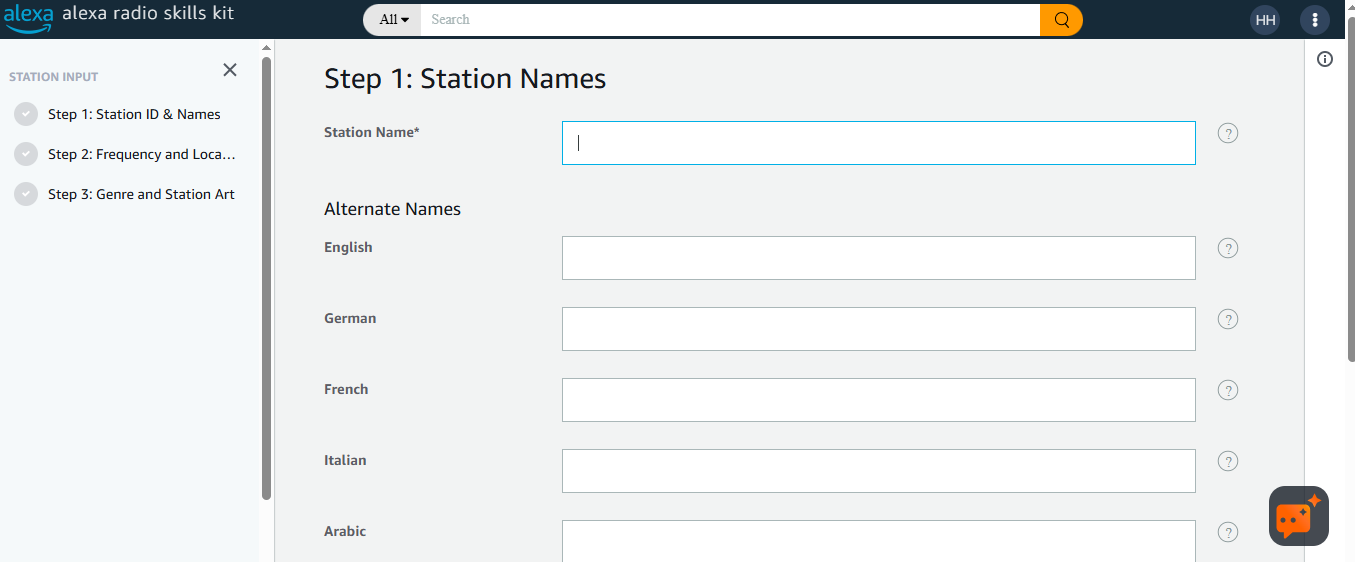Click the 'Alternate Names' section heading
Viewport: 1355px width, 562px height.
392,209
